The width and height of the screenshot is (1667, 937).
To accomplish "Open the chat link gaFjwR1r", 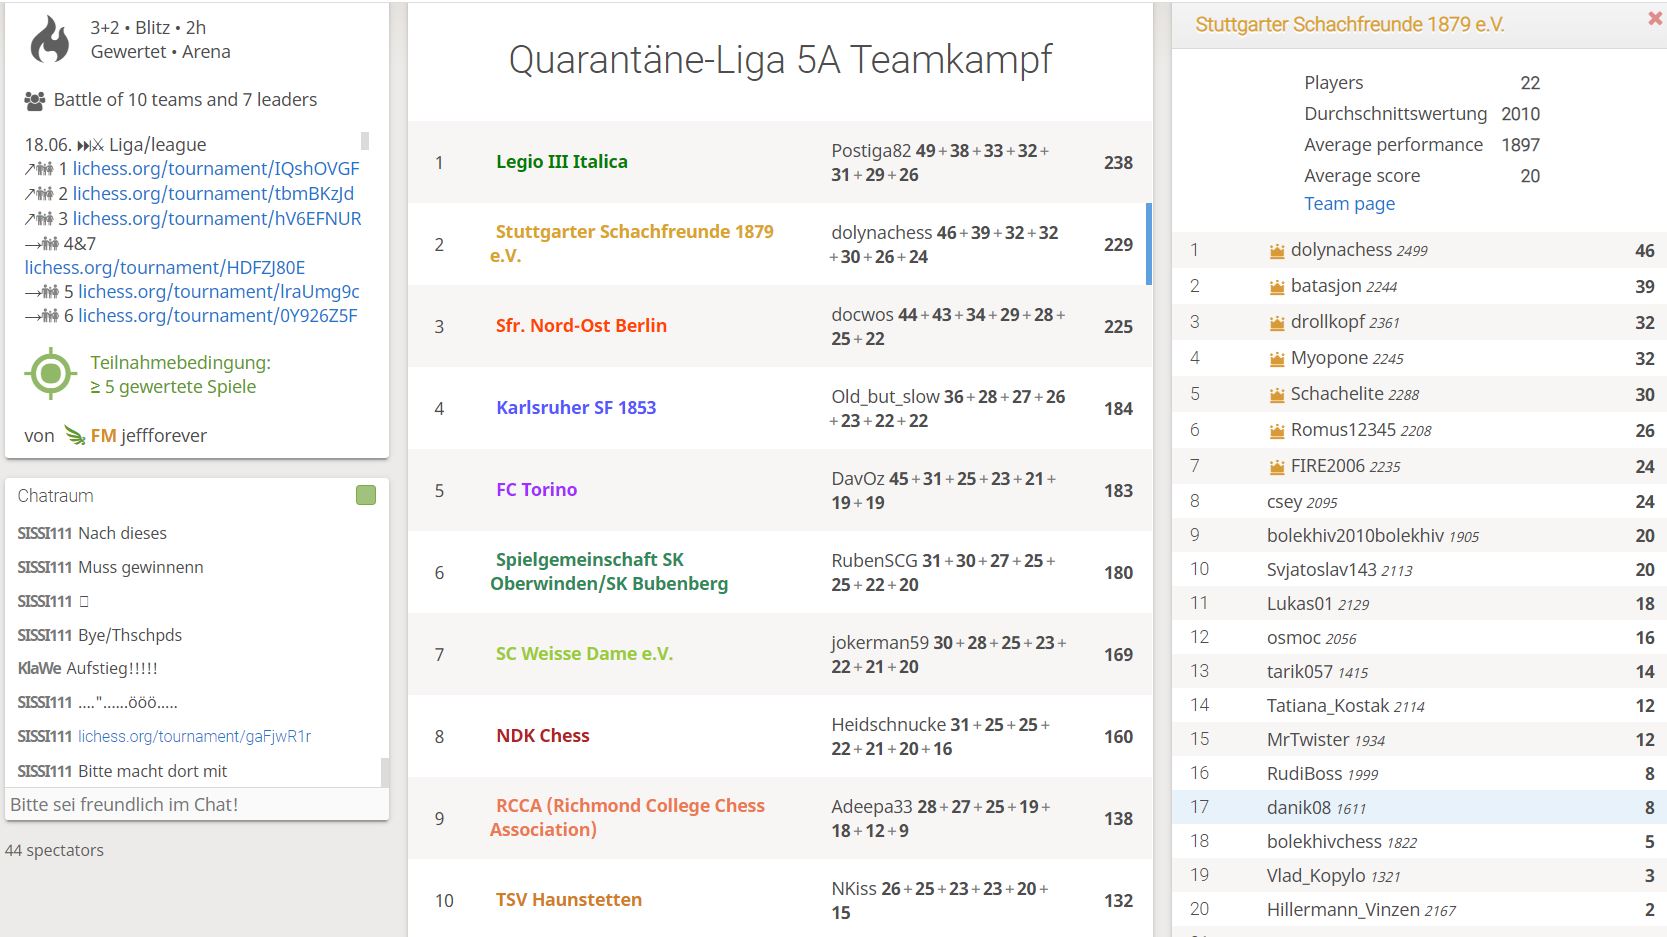I will 195,737.
